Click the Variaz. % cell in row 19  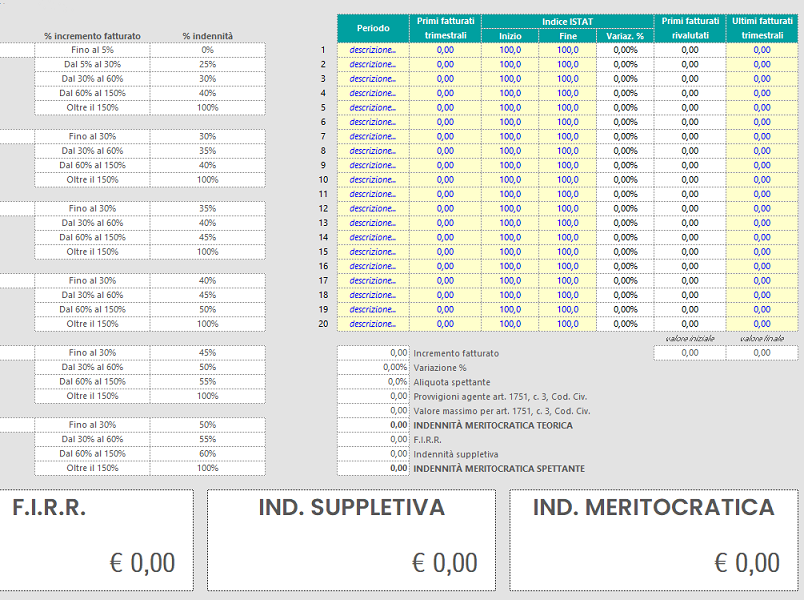click(x=625, y=309)
